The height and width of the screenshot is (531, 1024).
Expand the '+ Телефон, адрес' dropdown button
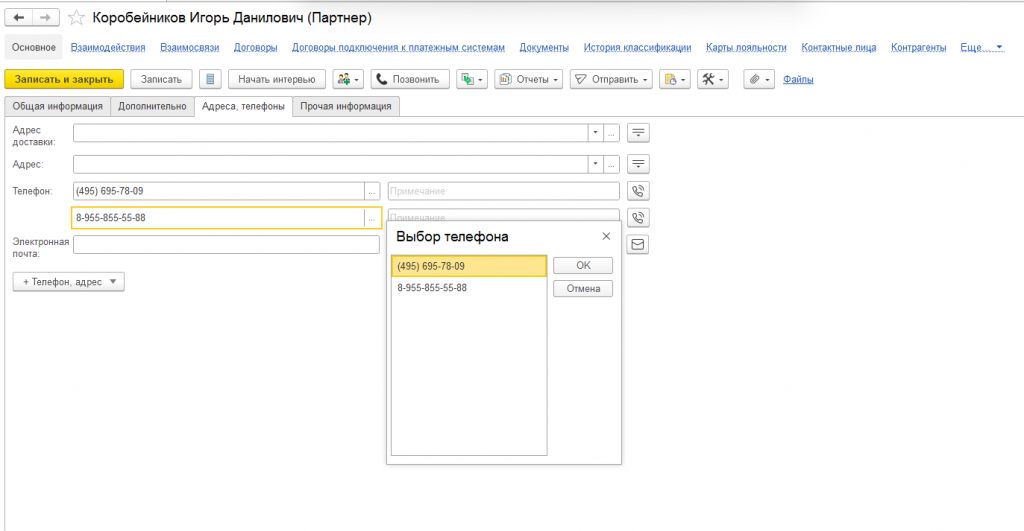pos(68,282)
